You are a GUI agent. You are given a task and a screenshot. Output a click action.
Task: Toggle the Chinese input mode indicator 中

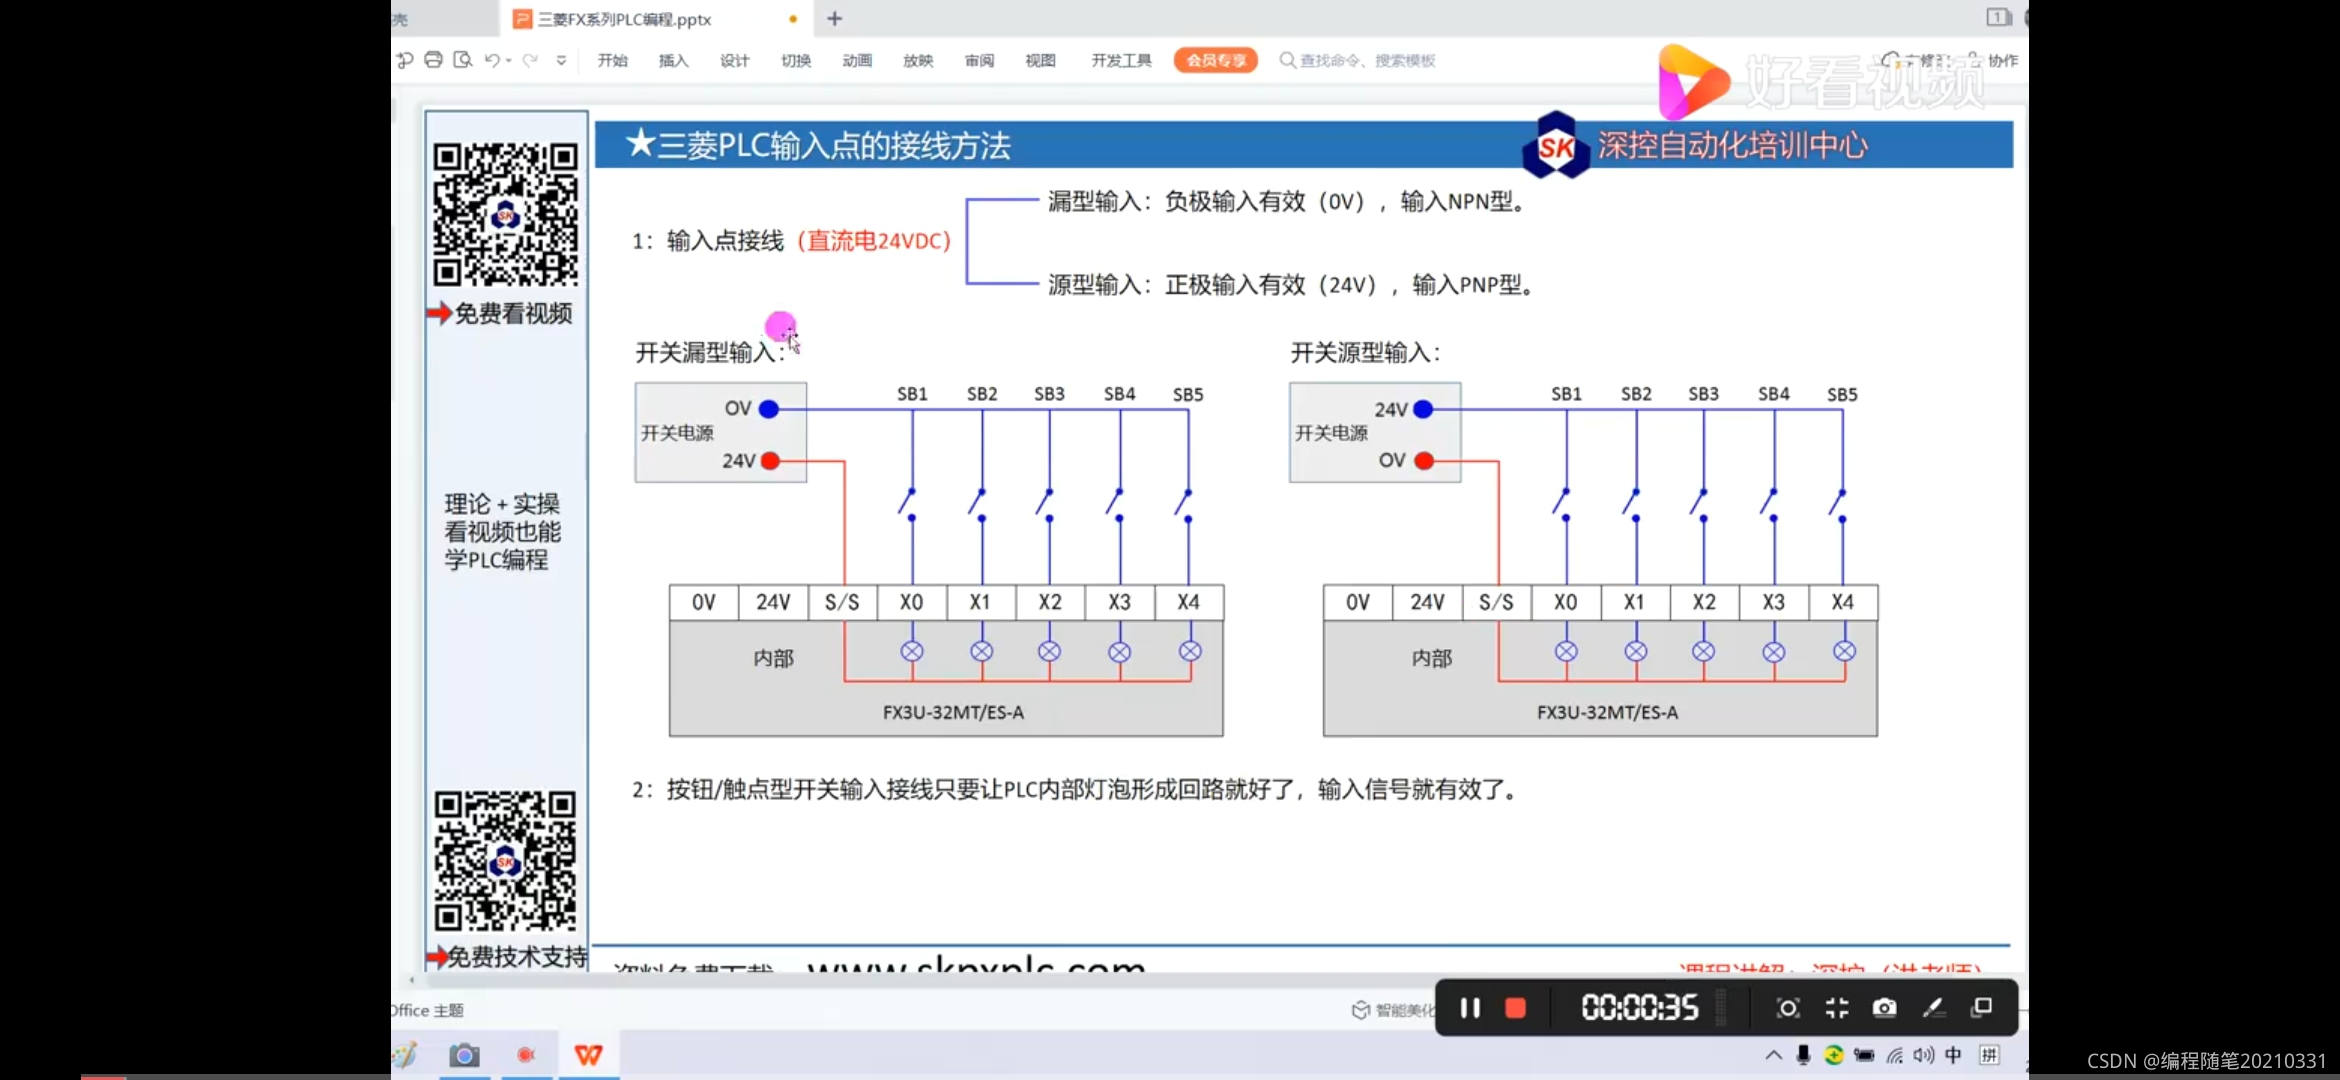[x=1953, y=1055]
